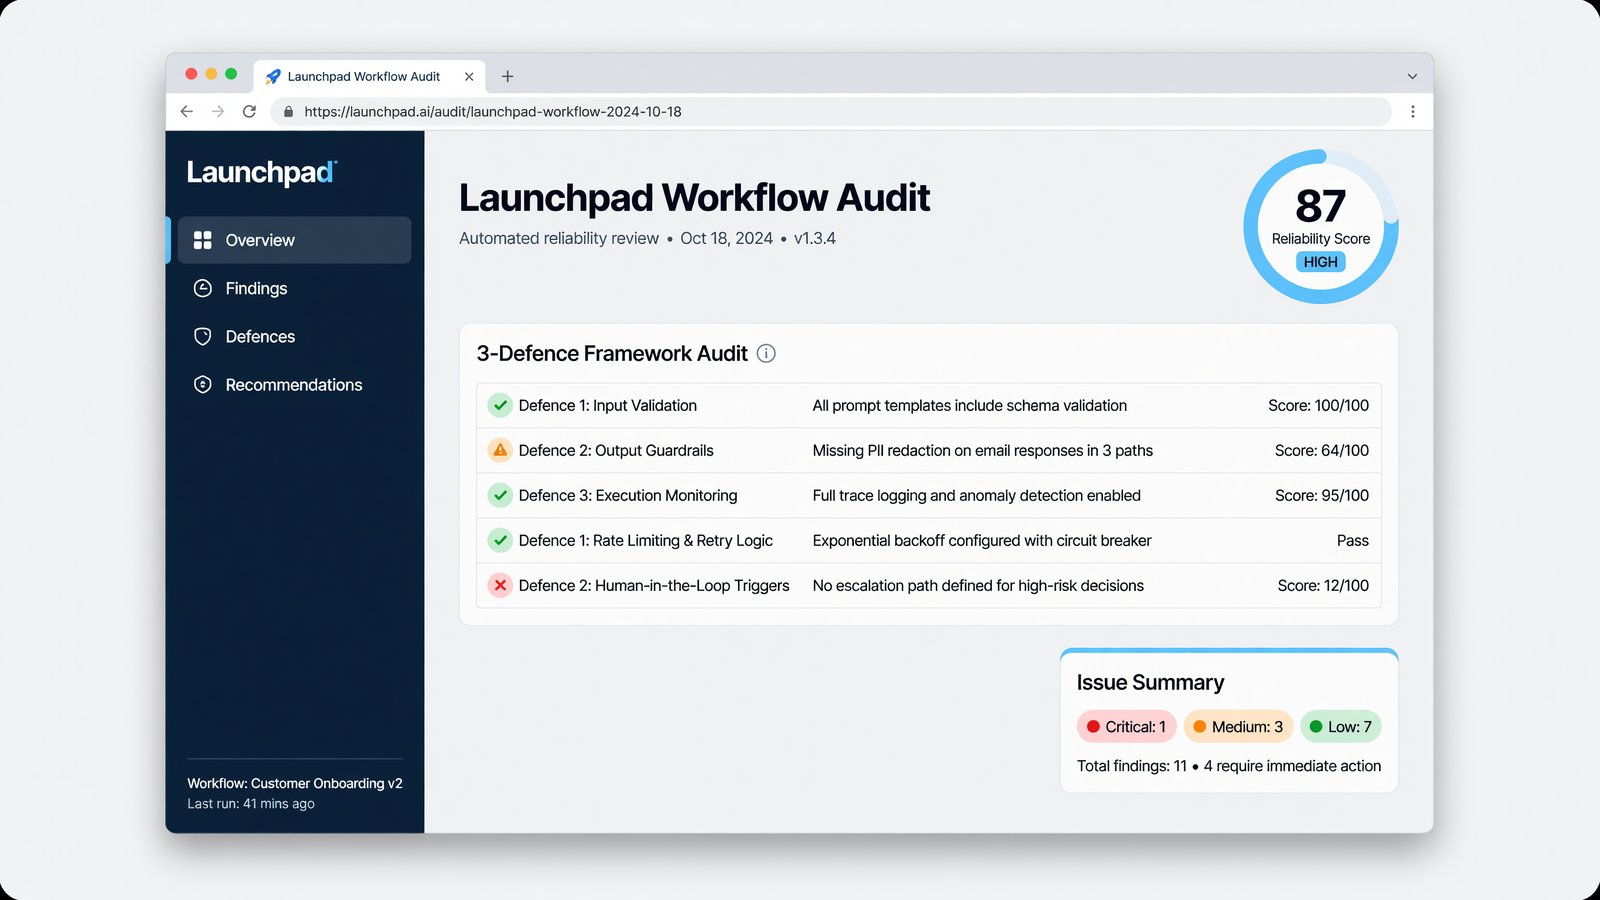Image resolution: width=1600 pixels, height=900 pixels.
Task: Go forward in browser history
Action: click(x=218, y=111)
